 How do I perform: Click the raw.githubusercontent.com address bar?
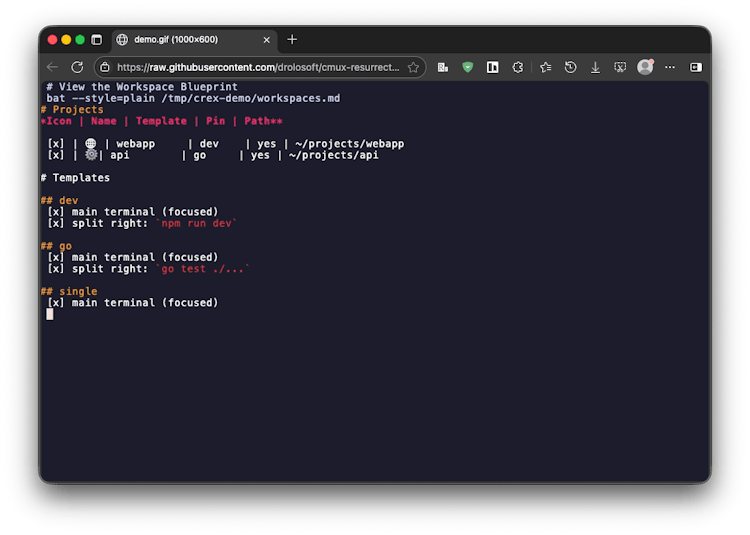coord(258,67)
